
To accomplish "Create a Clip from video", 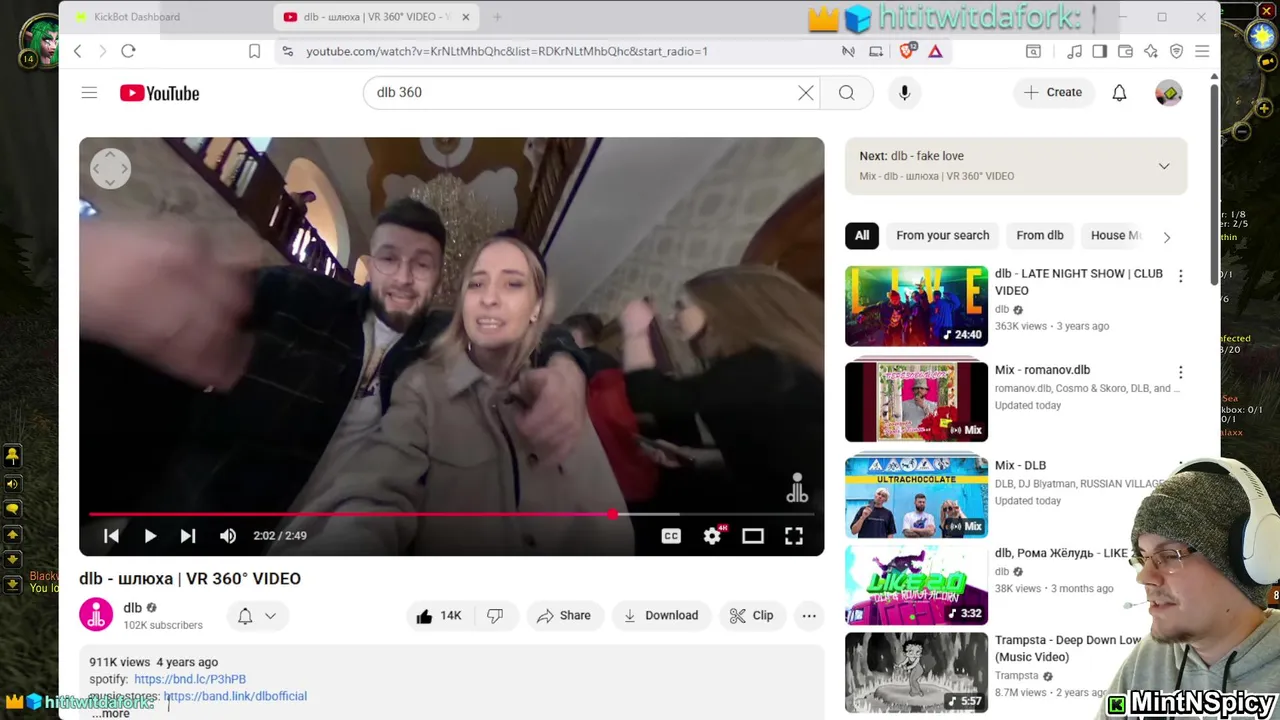I will coord(752,616).
